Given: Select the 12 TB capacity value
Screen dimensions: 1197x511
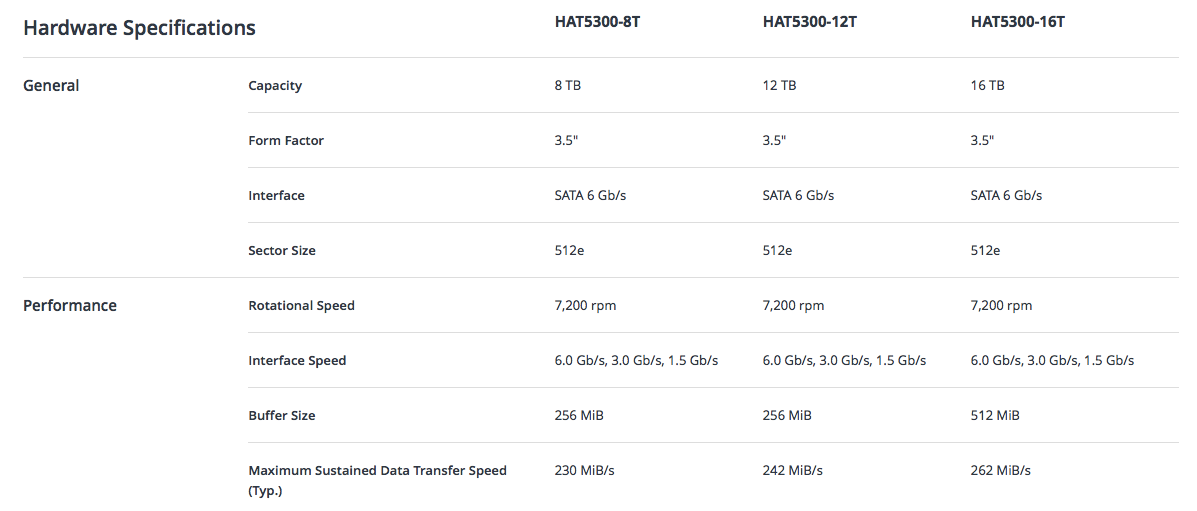Looking at the screenshot, I should pyautogui.click(x=779, y=86).
